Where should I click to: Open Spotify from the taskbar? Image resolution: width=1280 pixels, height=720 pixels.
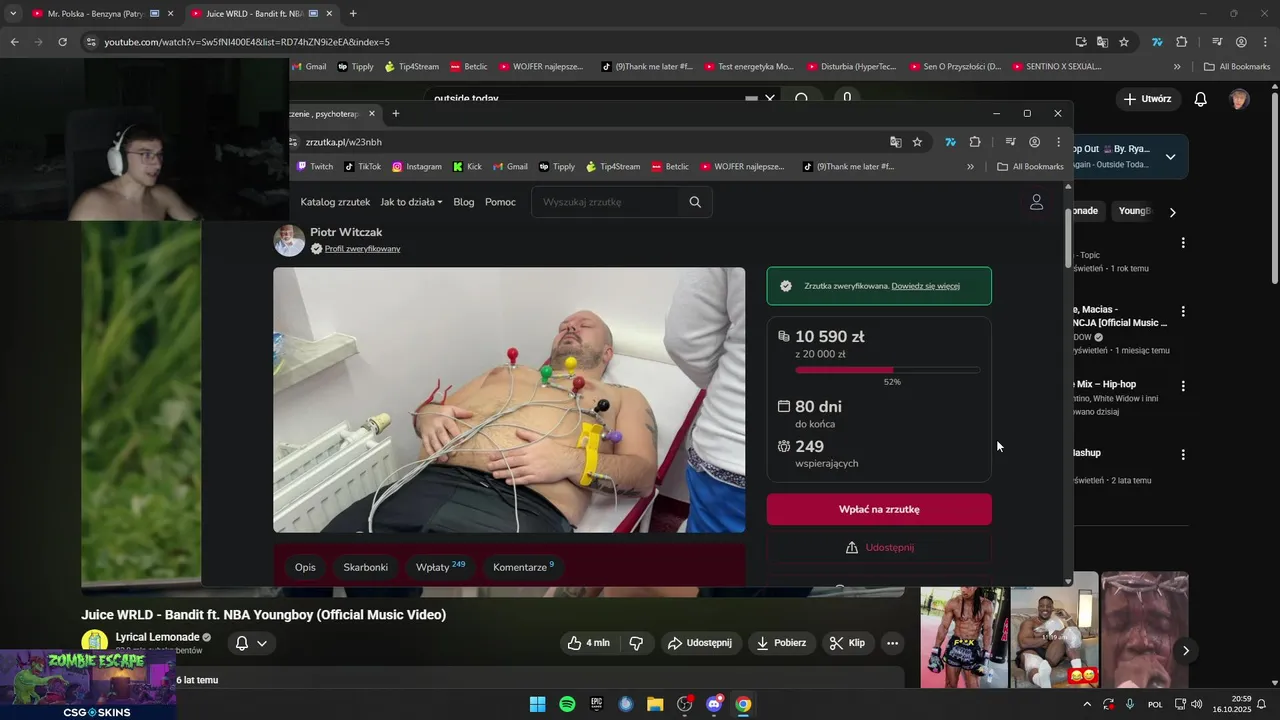pos(567,704)
